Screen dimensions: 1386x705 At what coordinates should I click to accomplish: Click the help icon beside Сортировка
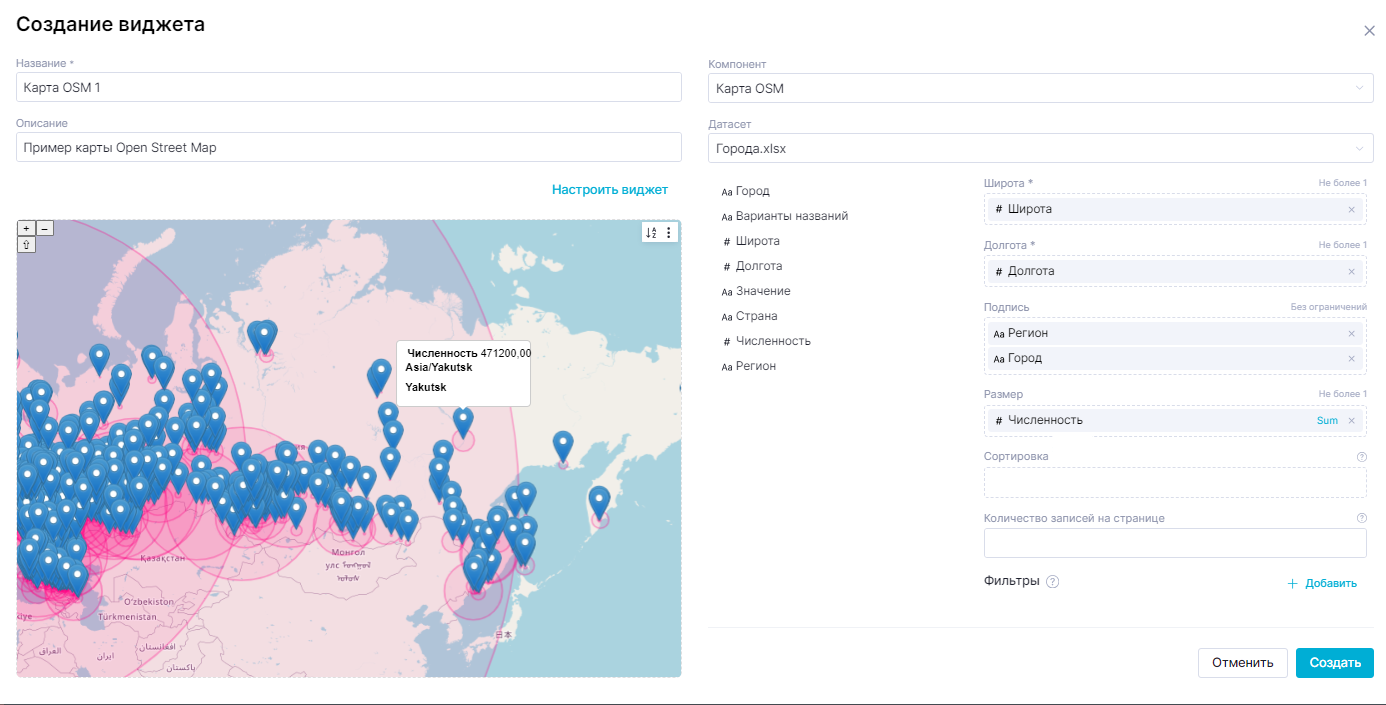click(x=1361, y=457)
